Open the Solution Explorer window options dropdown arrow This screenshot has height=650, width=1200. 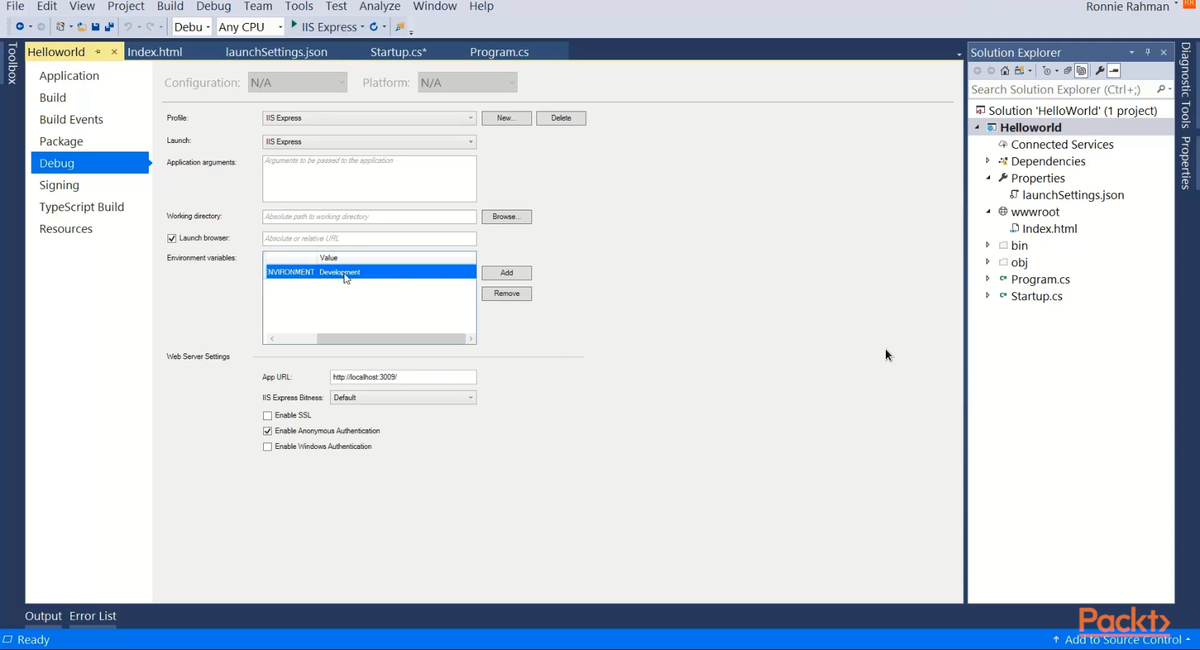click(x=1132, y=52)
